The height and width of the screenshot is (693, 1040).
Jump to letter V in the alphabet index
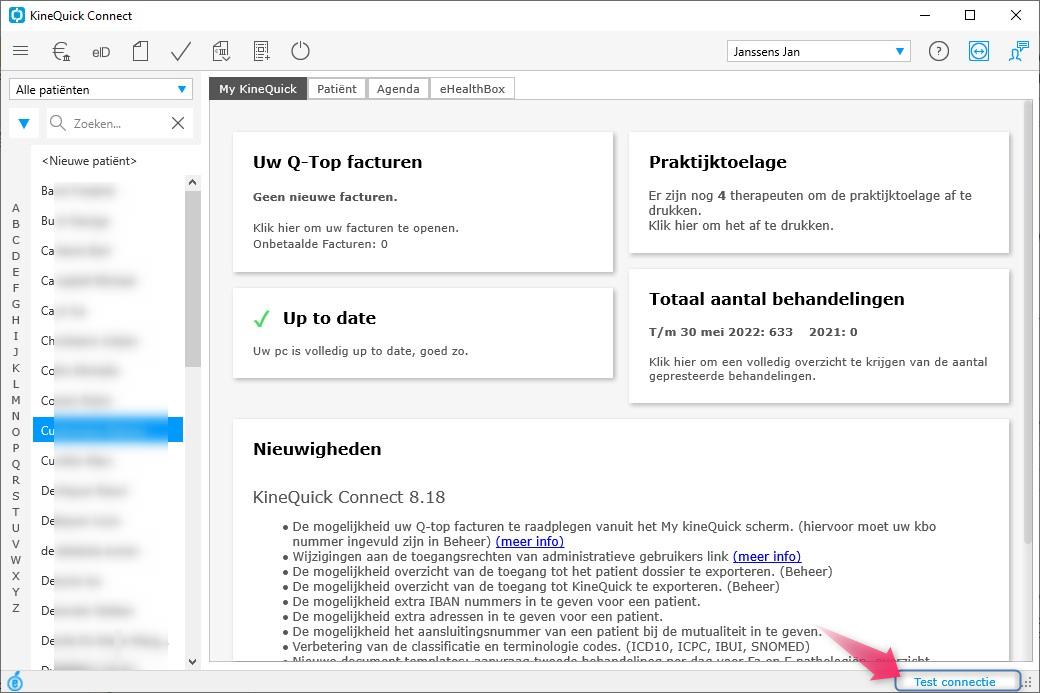coord(16,544)
